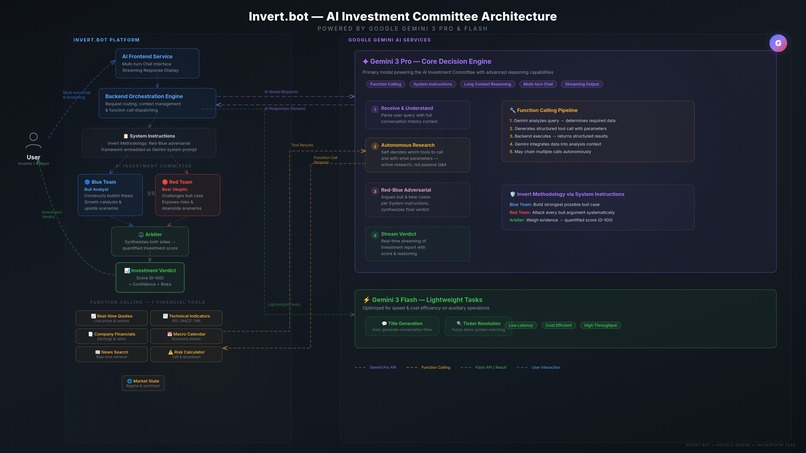This screenshot has width=806, height=453.
Task: Click step number 2 circle at Autonomous Research
Action: pyautogui.click(x=375, y=146)
